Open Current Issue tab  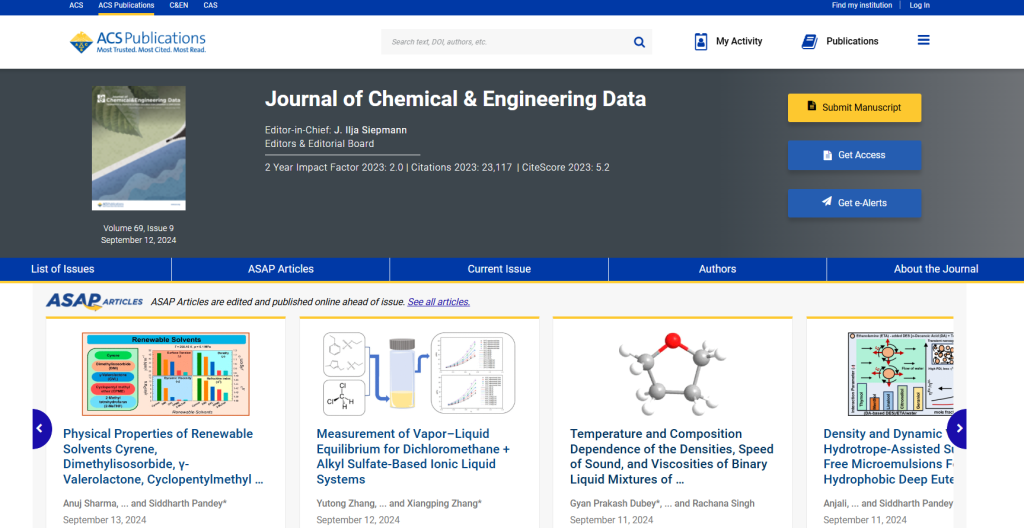pyautogui.click(x=499, y=269)
